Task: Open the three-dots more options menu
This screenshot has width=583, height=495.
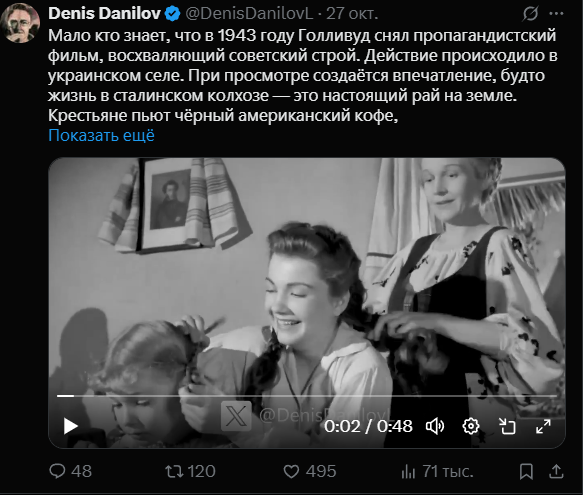Action: pos(556,13)
